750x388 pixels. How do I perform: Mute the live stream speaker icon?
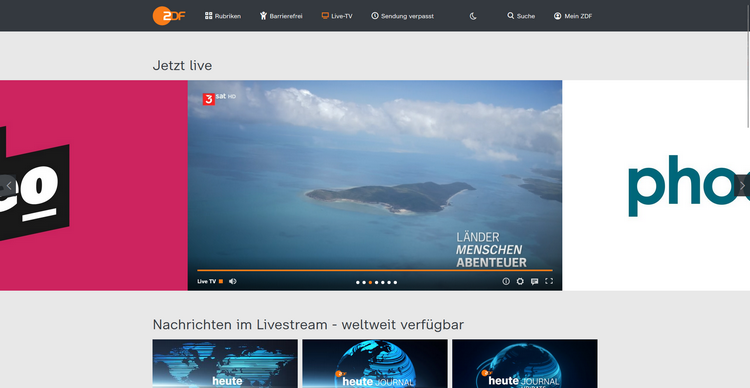(x=232, y=281)
